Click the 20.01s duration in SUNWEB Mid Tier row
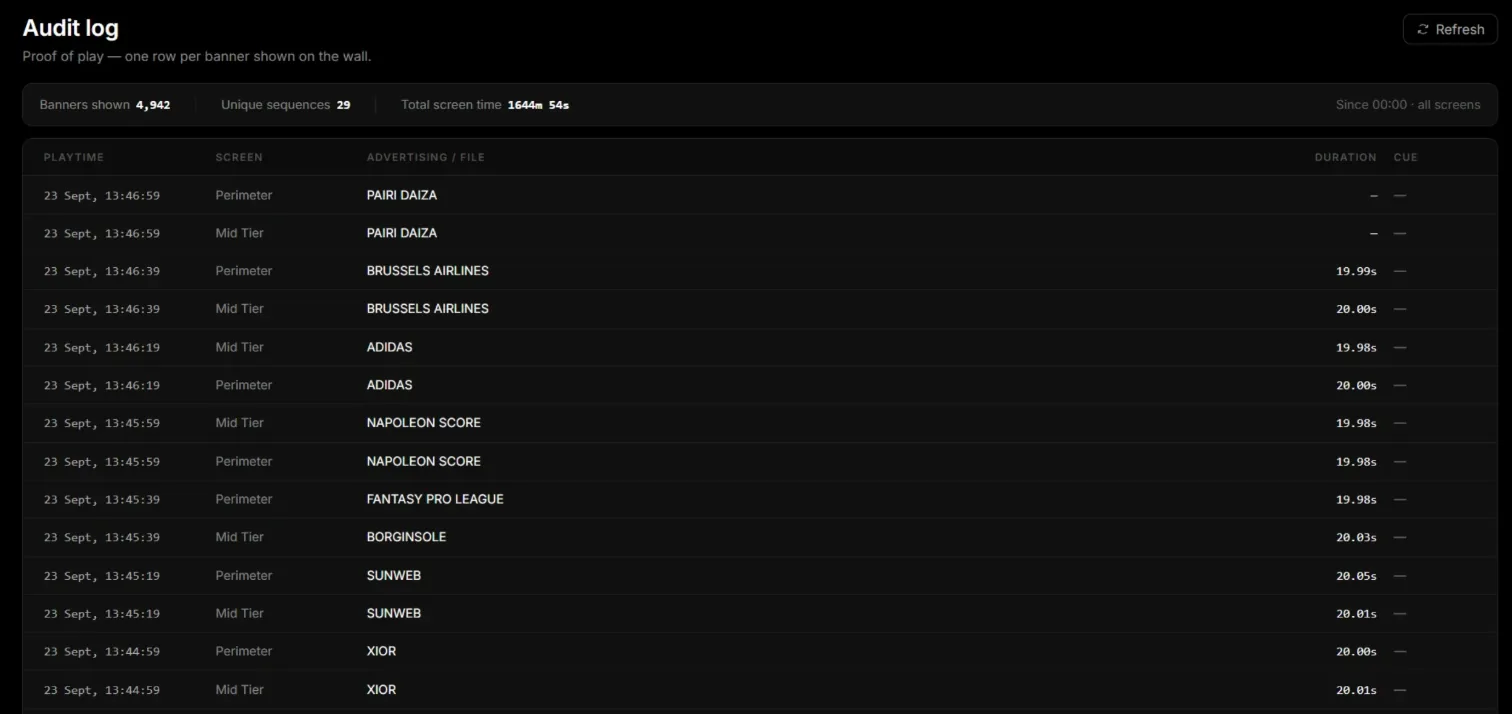Image resolution: width=1512 pixels, height=714 pixels. (1356, 613)
